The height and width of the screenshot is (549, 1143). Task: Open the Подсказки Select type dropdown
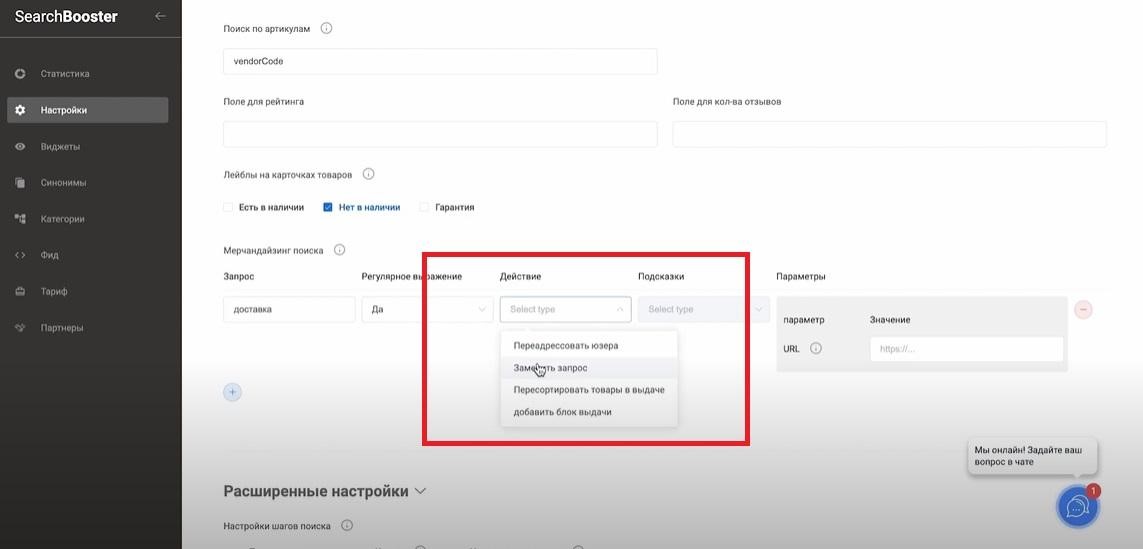click(x=704, y=310)
